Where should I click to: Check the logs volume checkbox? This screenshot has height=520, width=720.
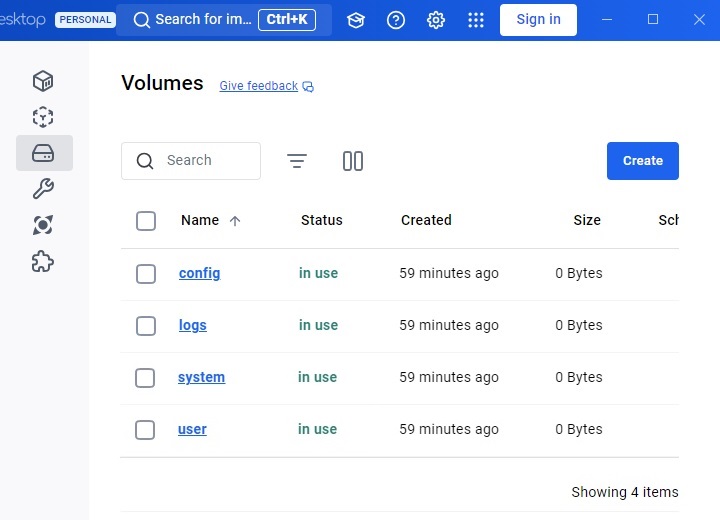click(146, 326)
